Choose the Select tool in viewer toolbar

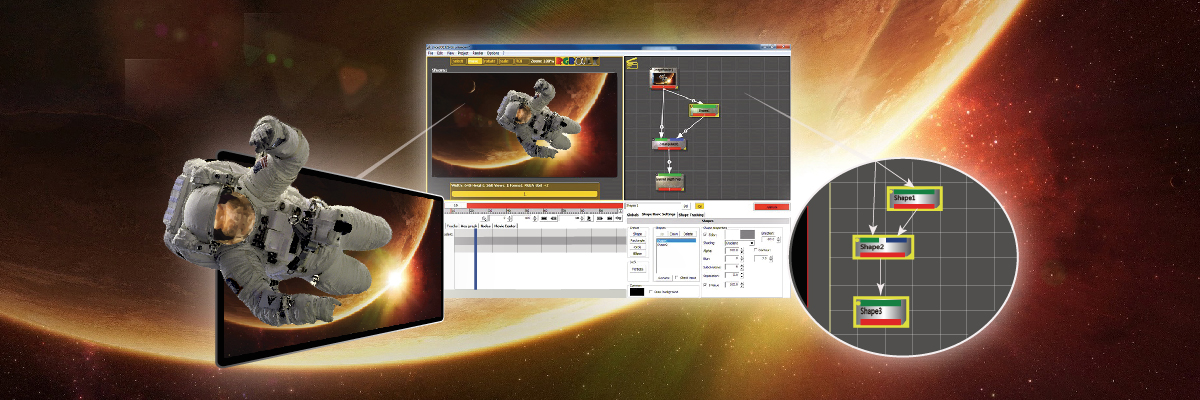(x=458, y=61)
